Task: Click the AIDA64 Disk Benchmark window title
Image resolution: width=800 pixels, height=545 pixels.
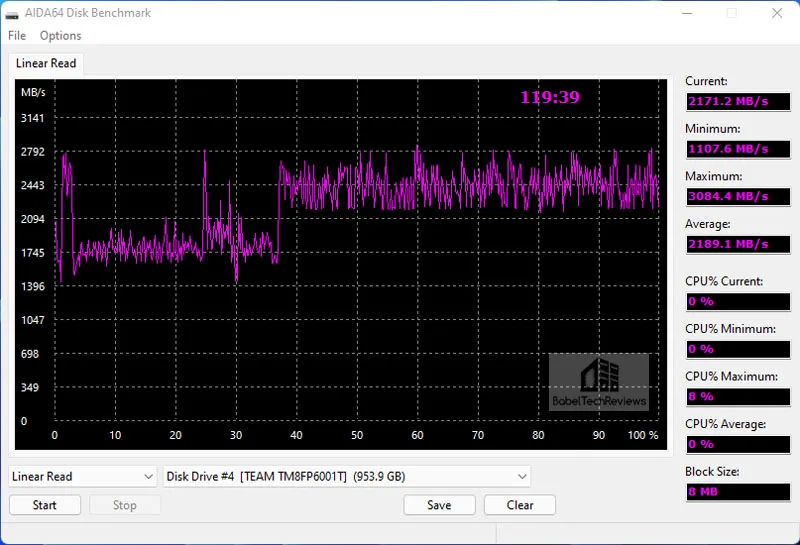Action: click(x=88, y=13)
